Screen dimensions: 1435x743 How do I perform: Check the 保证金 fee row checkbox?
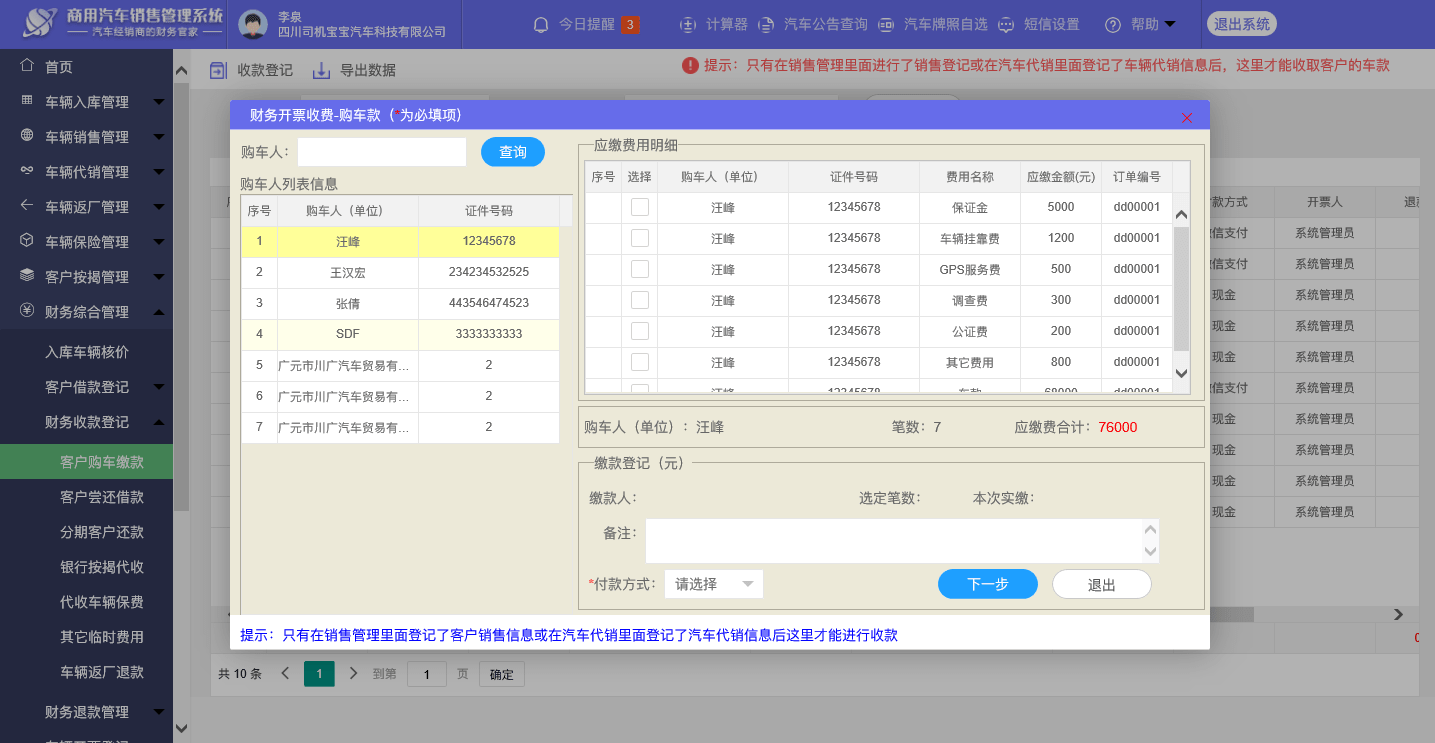(640, 207)
